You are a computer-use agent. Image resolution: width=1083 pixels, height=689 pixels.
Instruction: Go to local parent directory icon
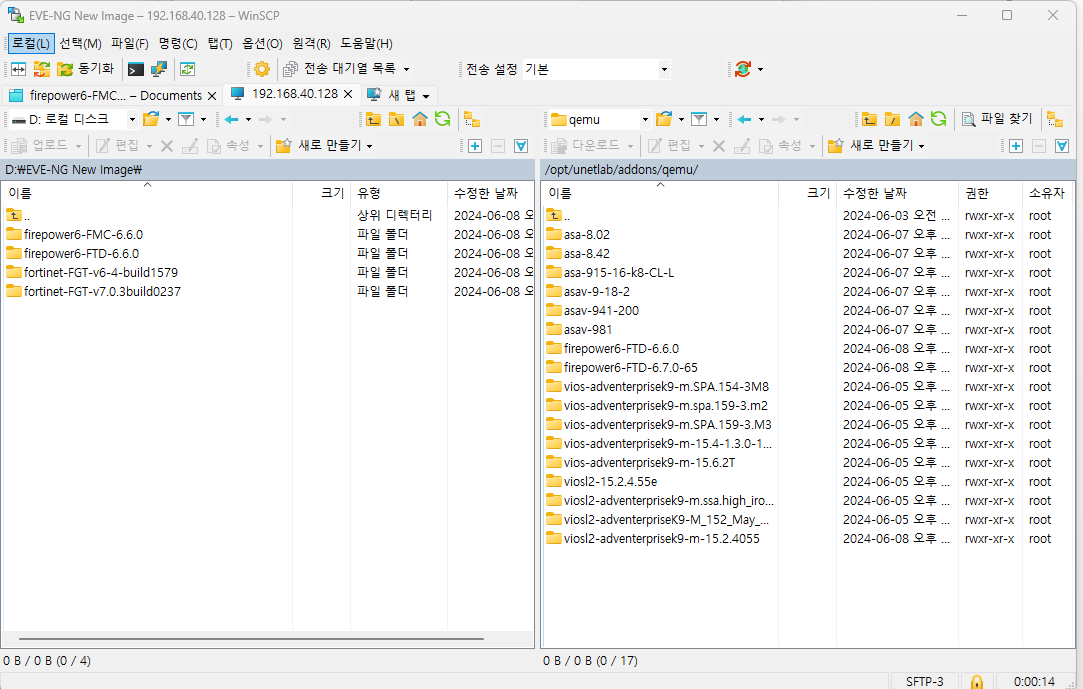coord(374,119)
